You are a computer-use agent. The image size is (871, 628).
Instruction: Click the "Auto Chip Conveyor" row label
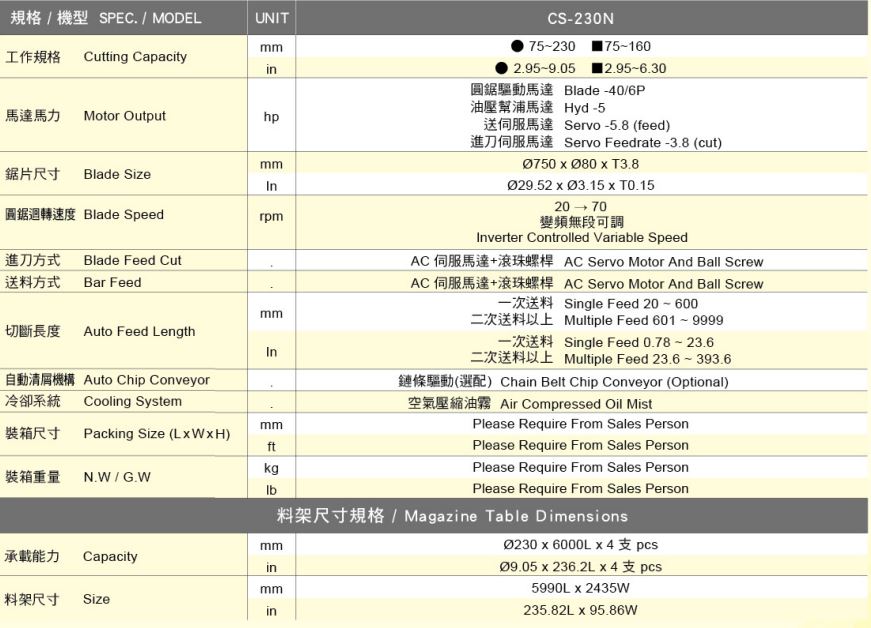click(x=147, y=380)
